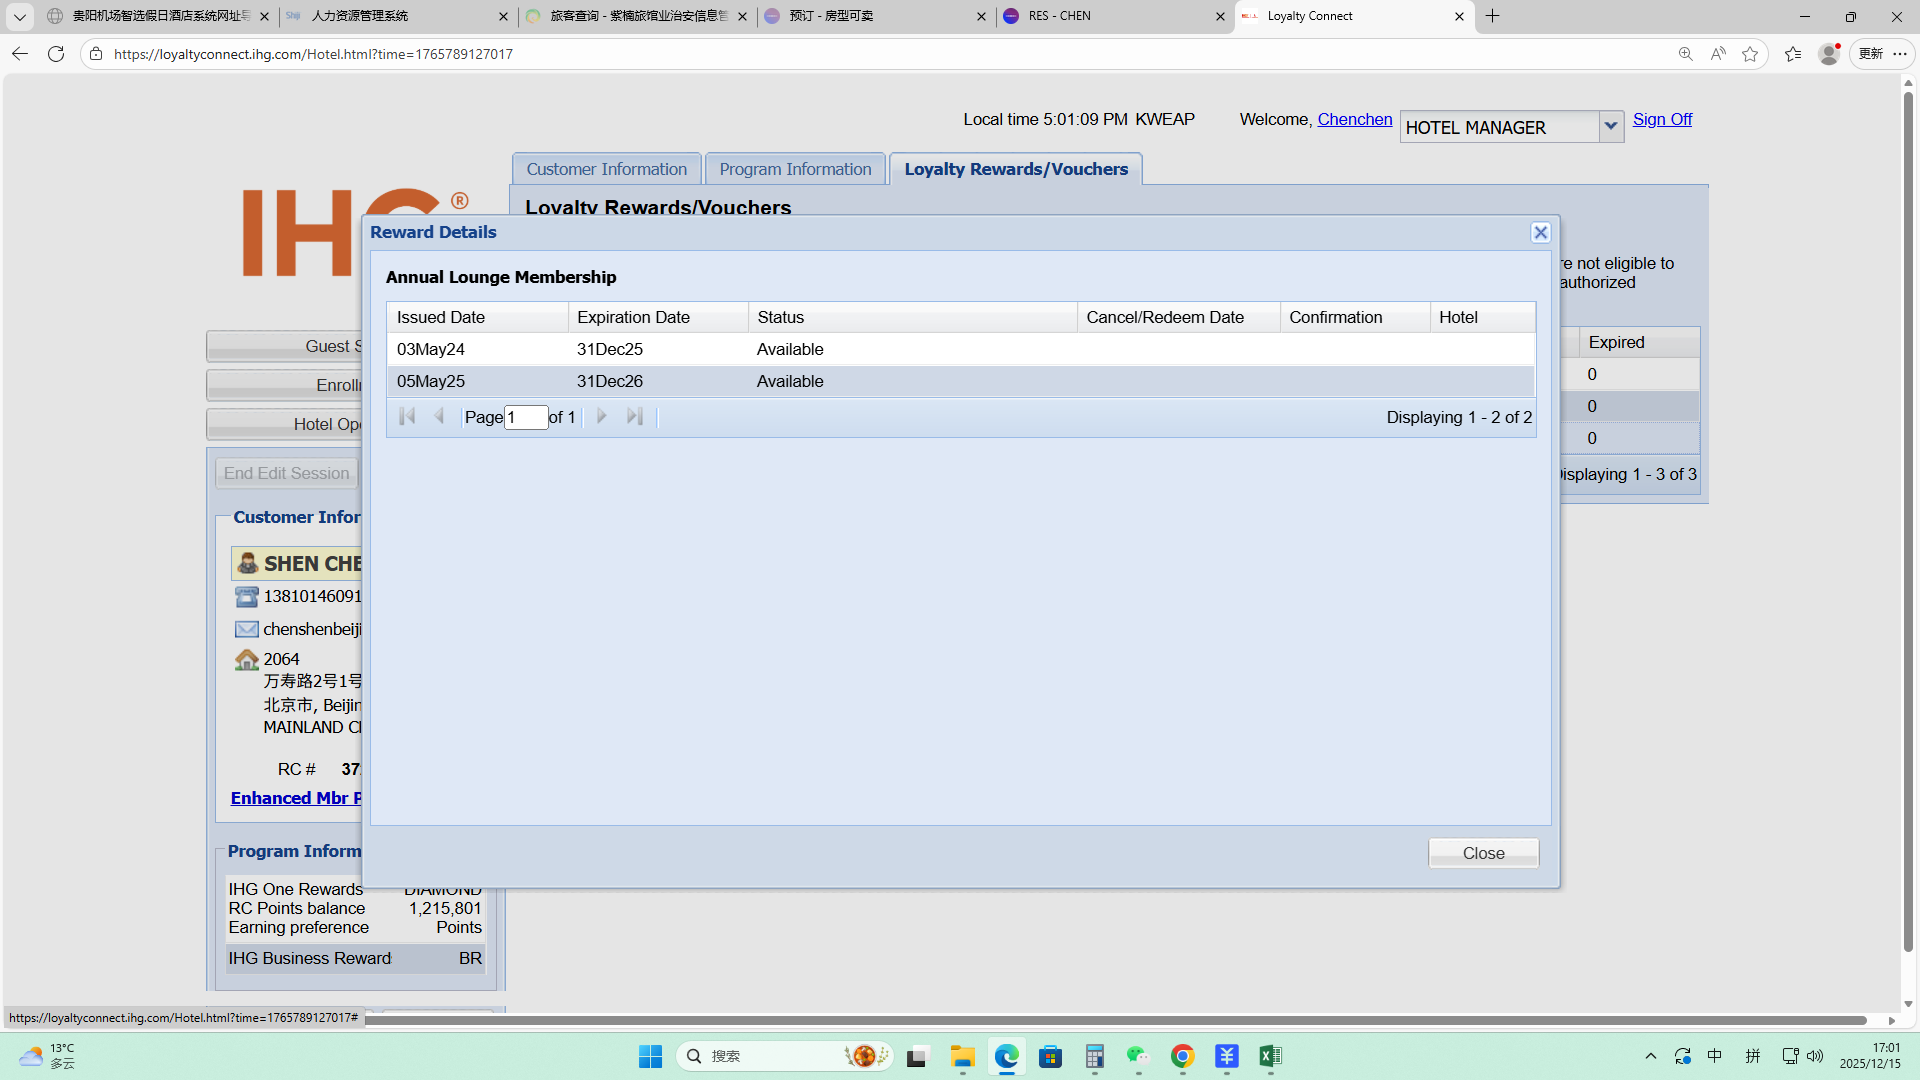Go to previous page in rewards pager
1920x1080 pixels.
click(439, 416)
